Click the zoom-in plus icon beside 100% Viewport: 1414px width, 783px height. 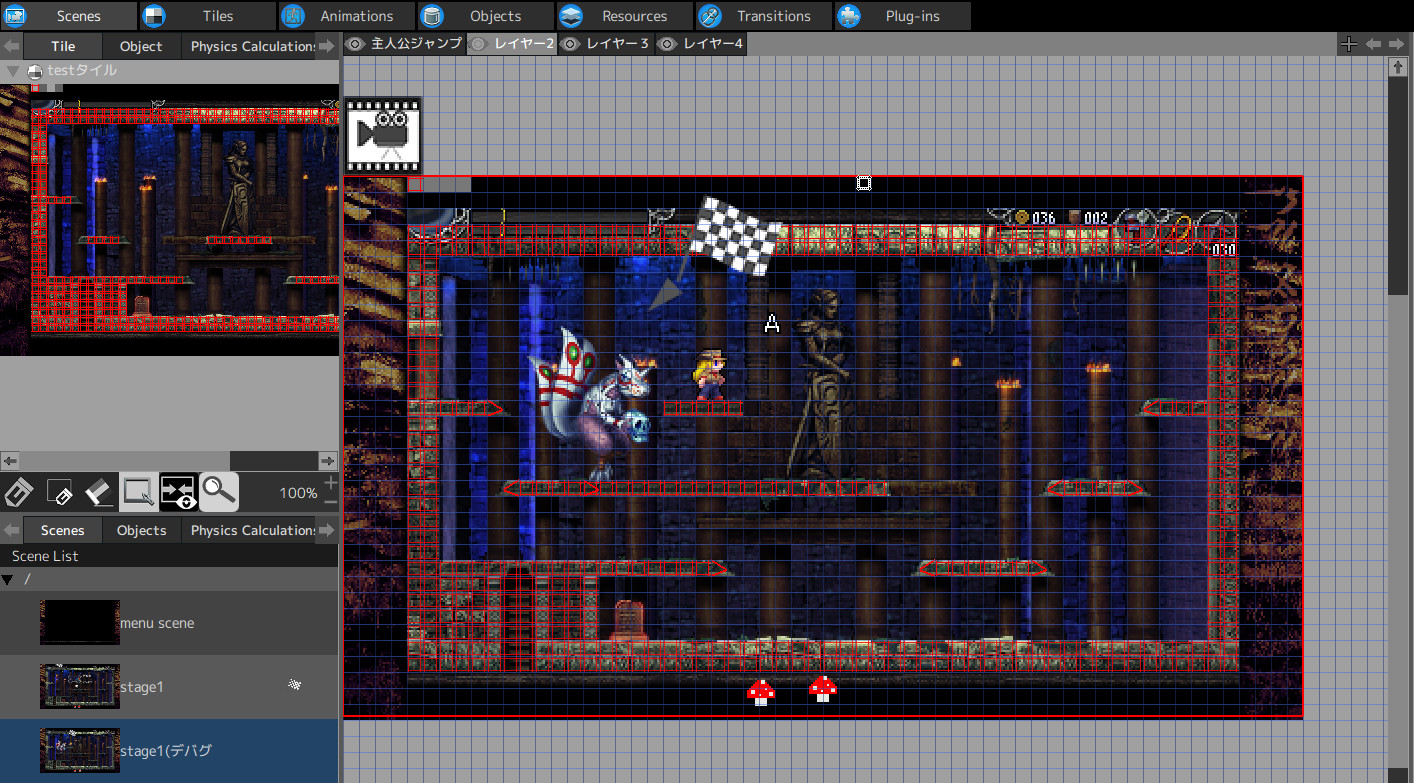(329, 481)
